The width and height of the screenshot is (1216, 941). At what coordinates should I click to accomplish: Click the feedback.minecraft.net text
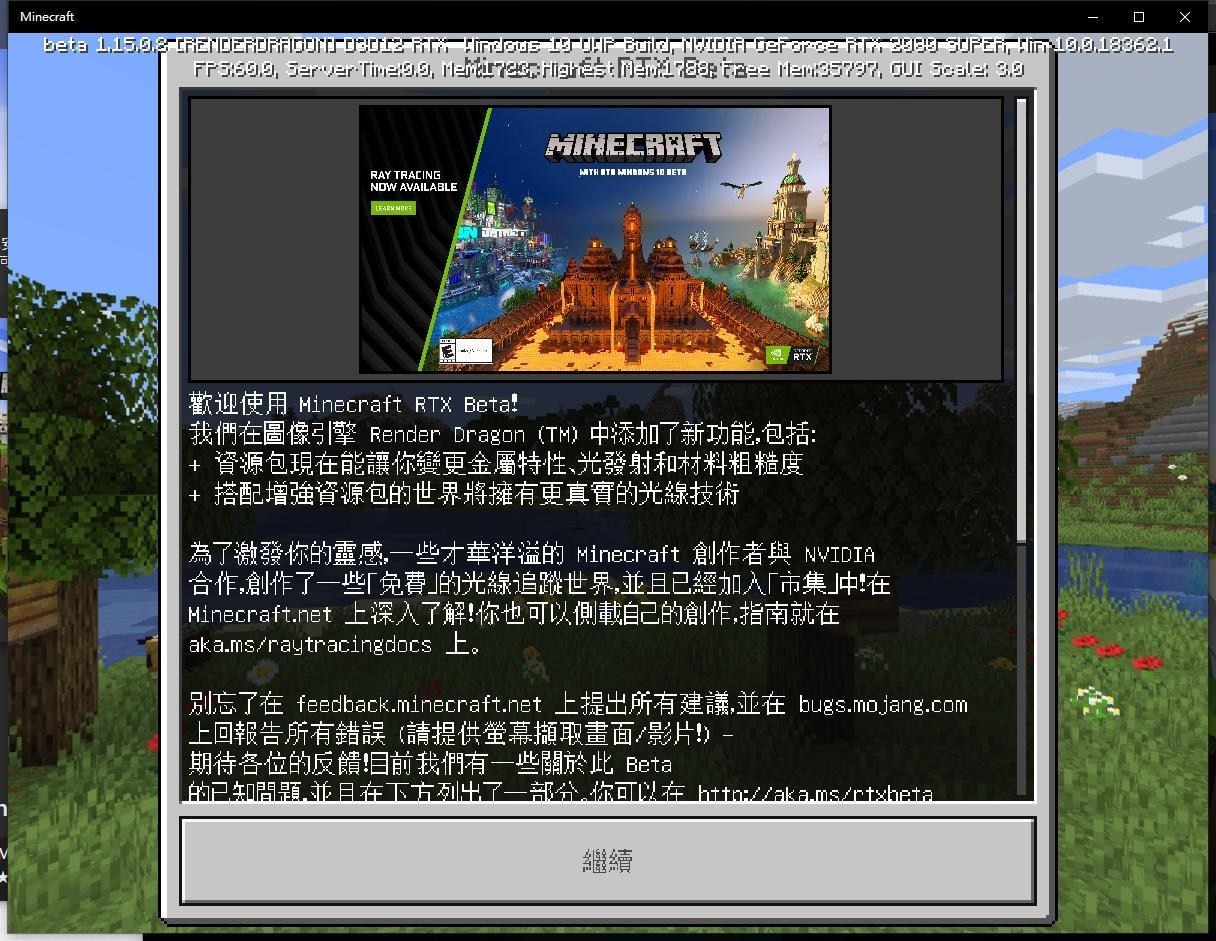419,705
